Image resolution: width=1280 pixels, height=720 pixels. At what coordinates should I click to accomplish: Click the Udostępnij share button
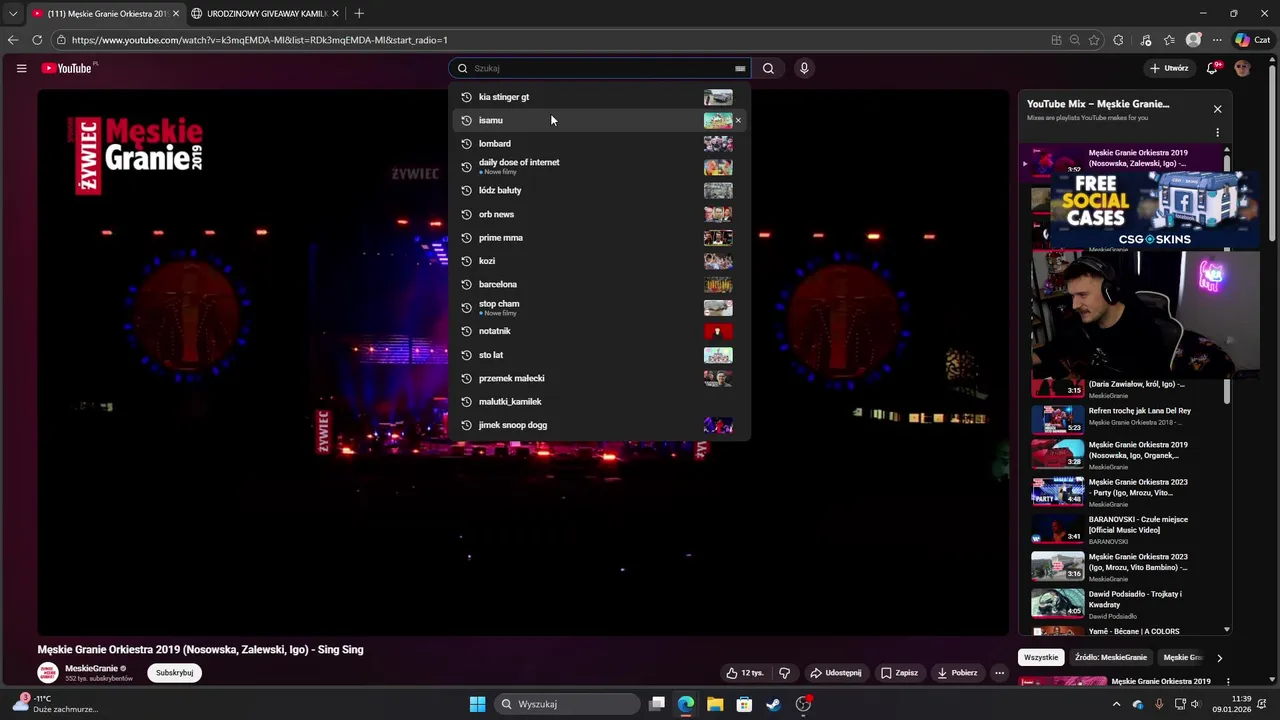[x=835, y=673]
